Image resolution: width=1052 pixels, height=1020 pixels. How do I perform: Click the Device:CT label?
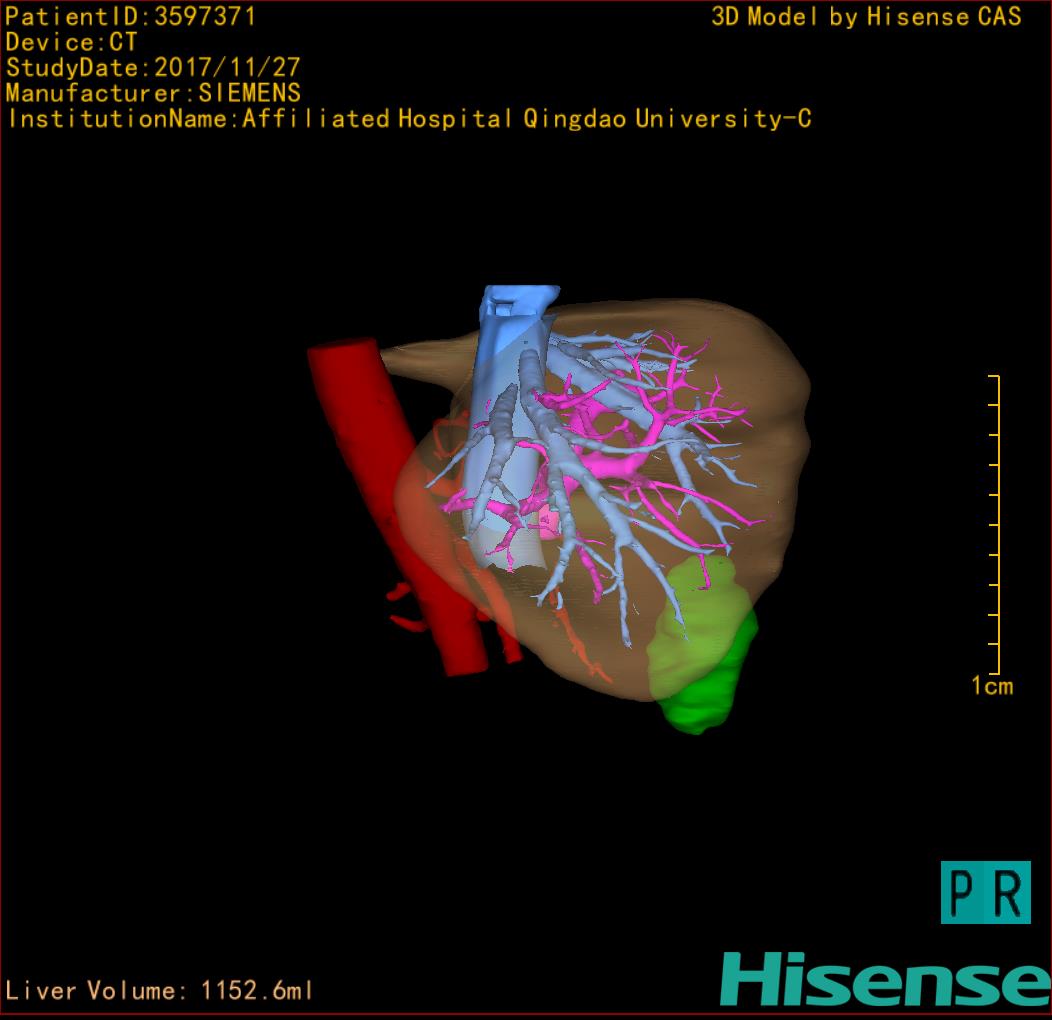(71, 42)
